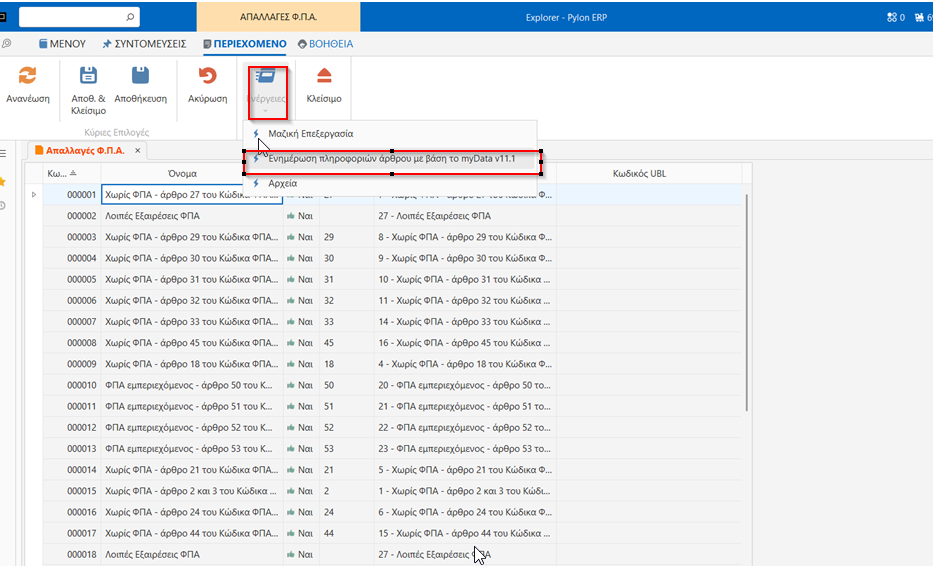936x566 pixels.
Task: Click the Ανανέωση refresh icon
Action: [28, 77]
